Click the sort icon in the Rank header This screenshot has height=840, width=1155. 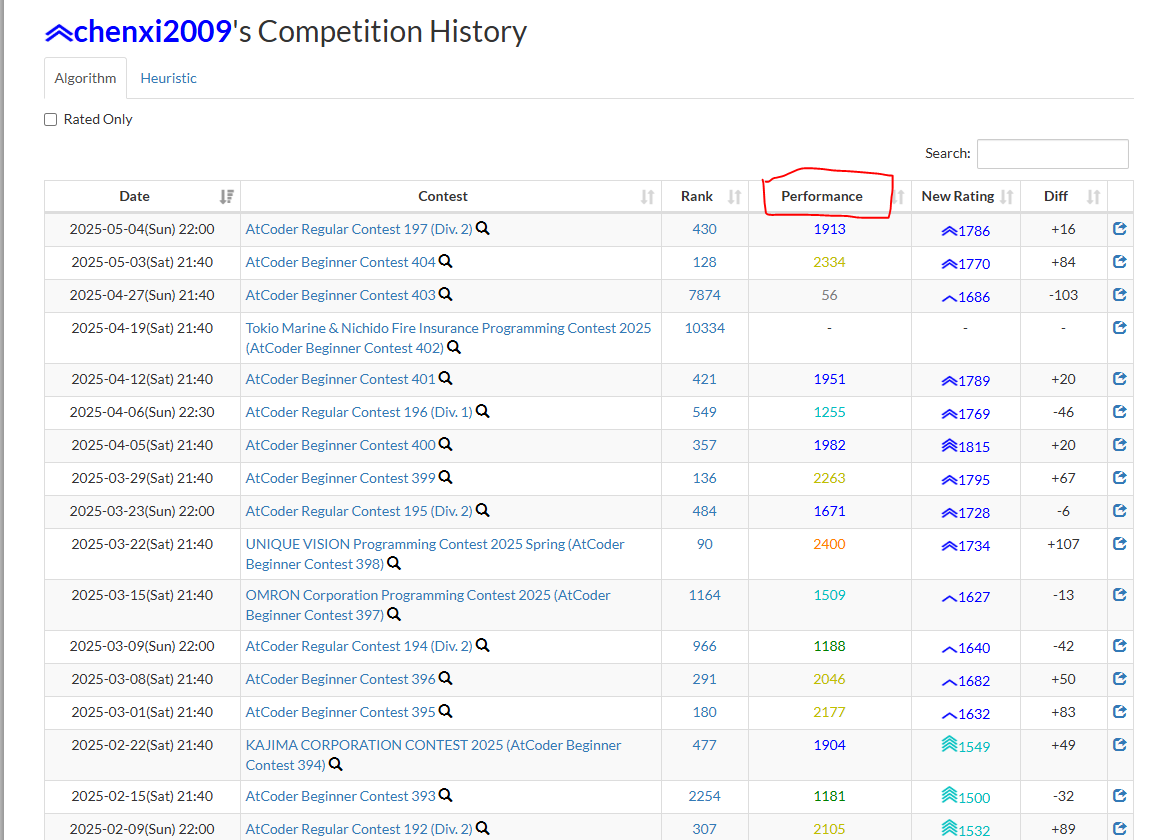click(734, 197)
